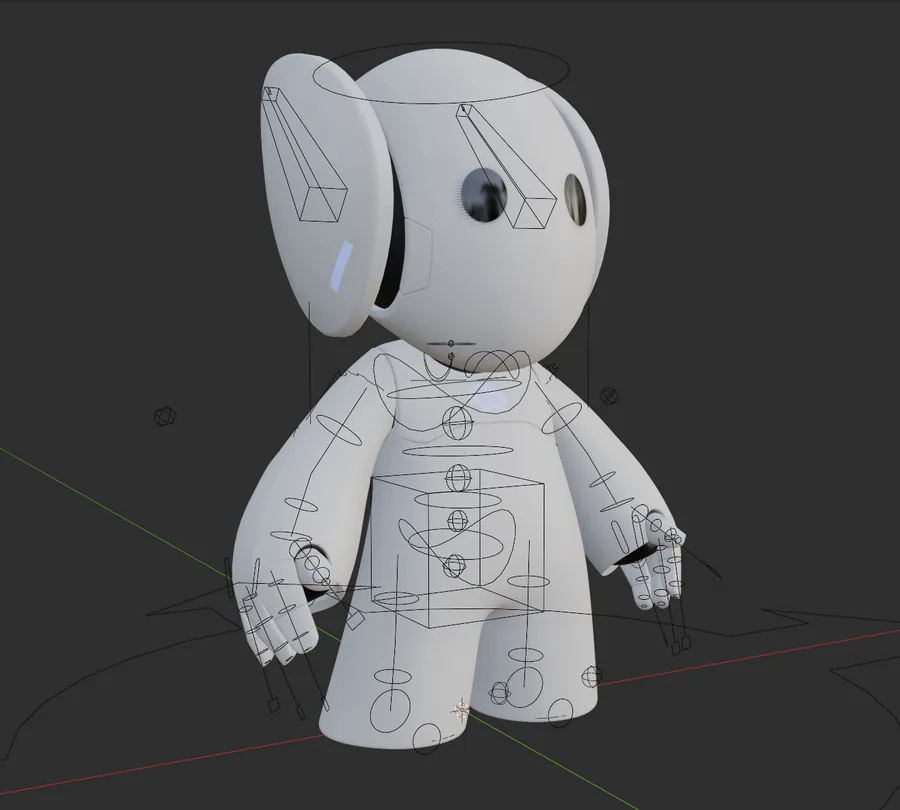Select the wire sphere on the cube's top face

pyautogui.click(x=459, y=478)
